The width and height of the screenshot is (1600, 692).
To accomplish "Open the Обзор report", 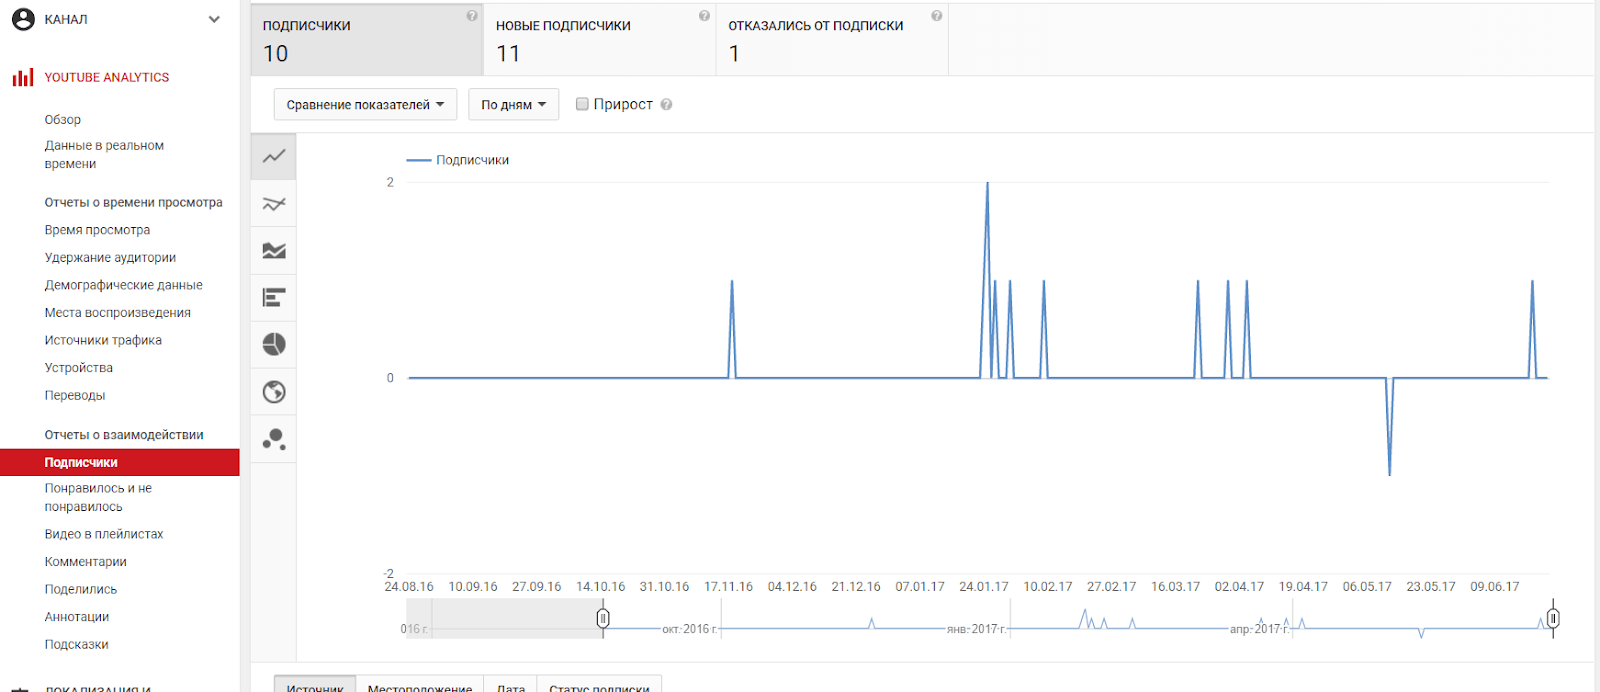I will (x=63, y=120).
